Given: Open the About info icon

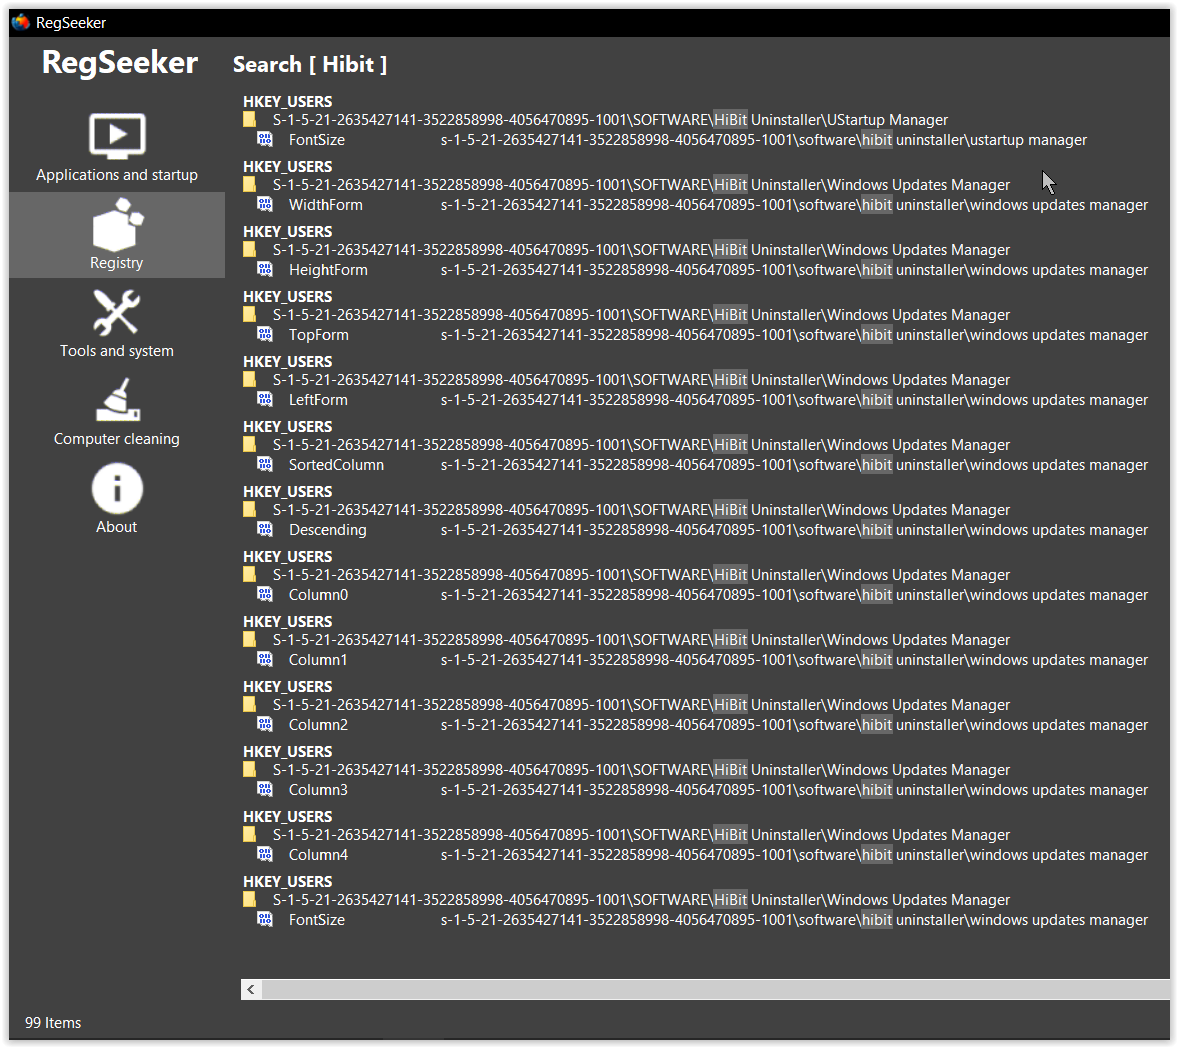Looking at the screenshot, I should pyautogui.click(x=117, y=488).
